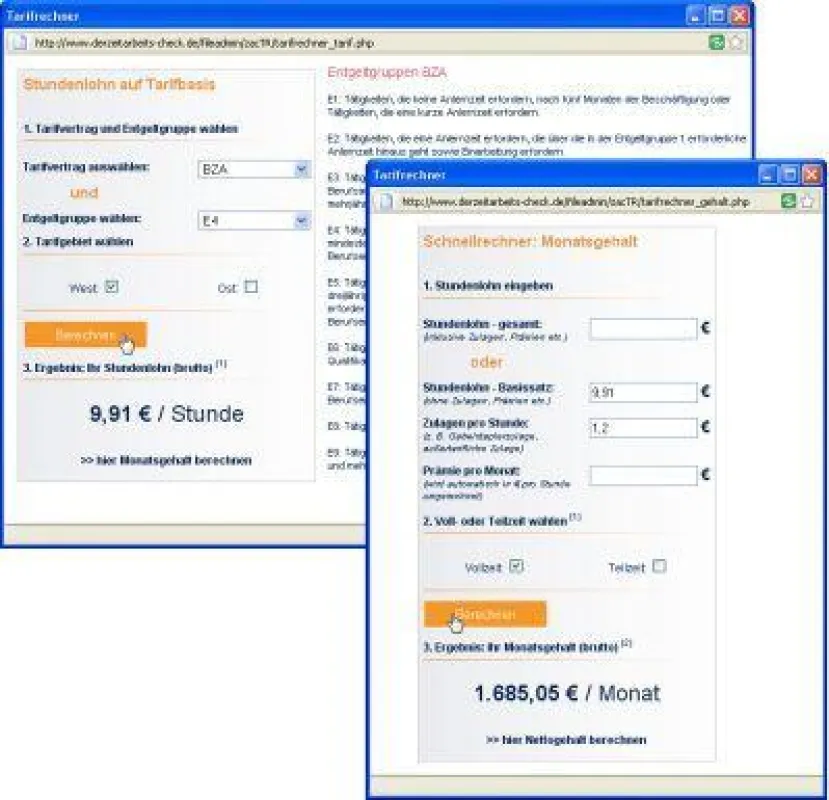
Task: Click the Stundenlohn gesamt input field
Action: (x=643, y=329)
